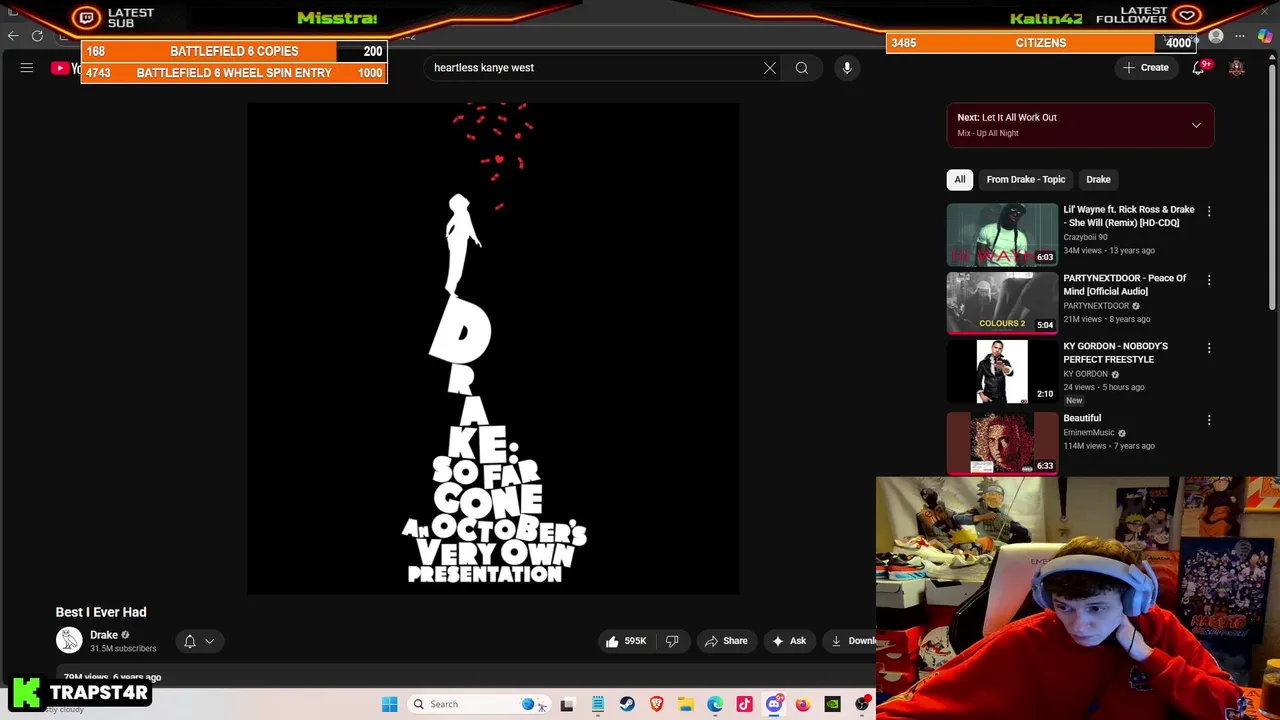Open Beautiful by EminemMusic video title
The height and width of the screenshot is (720, 1280).
pos(1082,418)
